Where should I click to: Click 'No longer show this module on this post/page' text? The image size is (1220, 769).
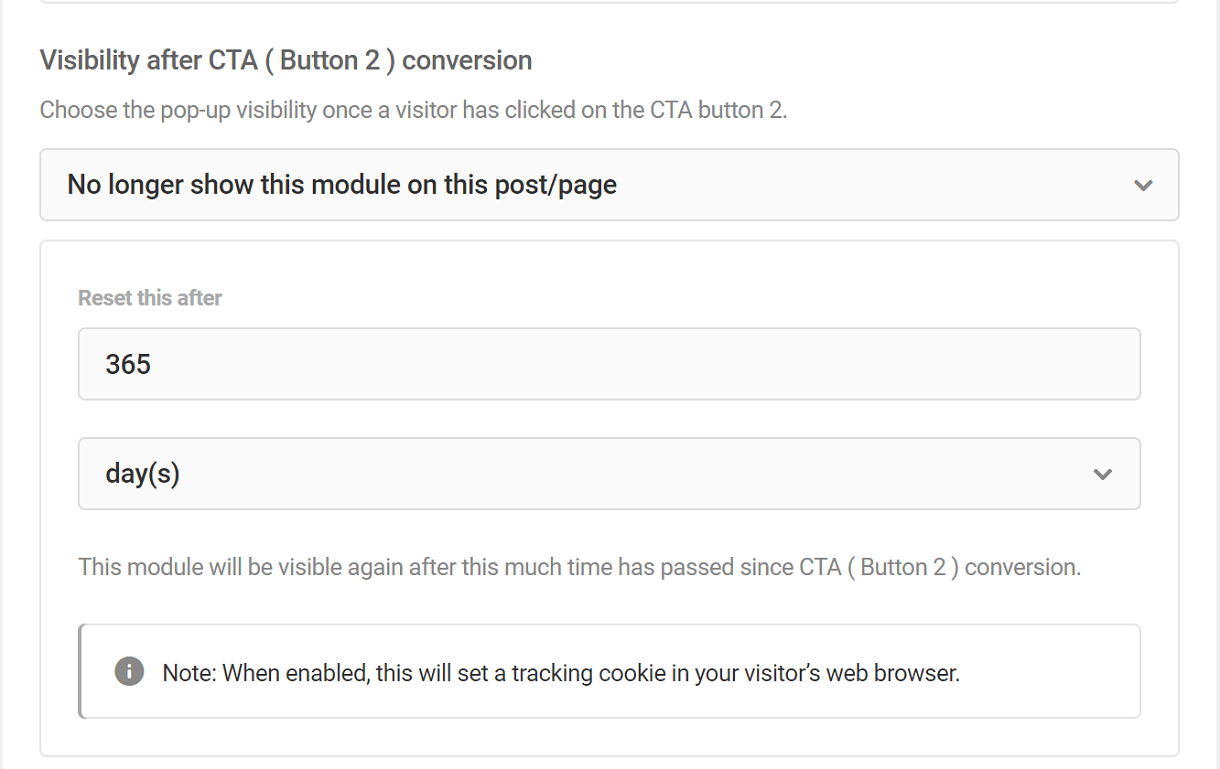tap(342, 185)
